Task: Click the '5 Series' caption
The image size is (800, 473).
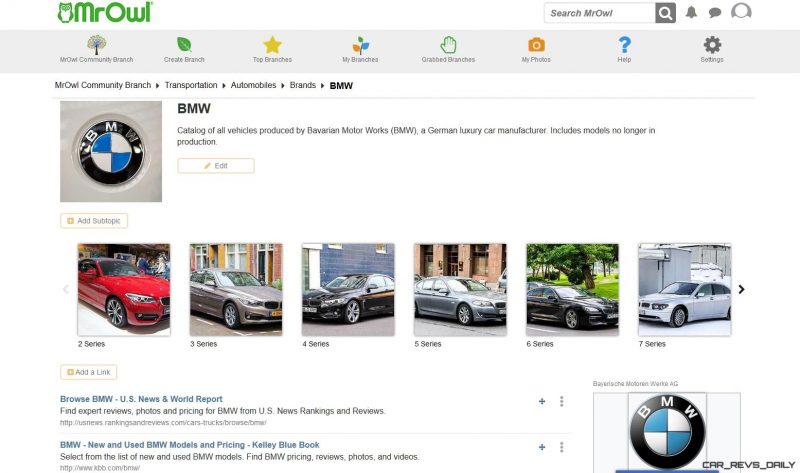Action: click(428, 344)
